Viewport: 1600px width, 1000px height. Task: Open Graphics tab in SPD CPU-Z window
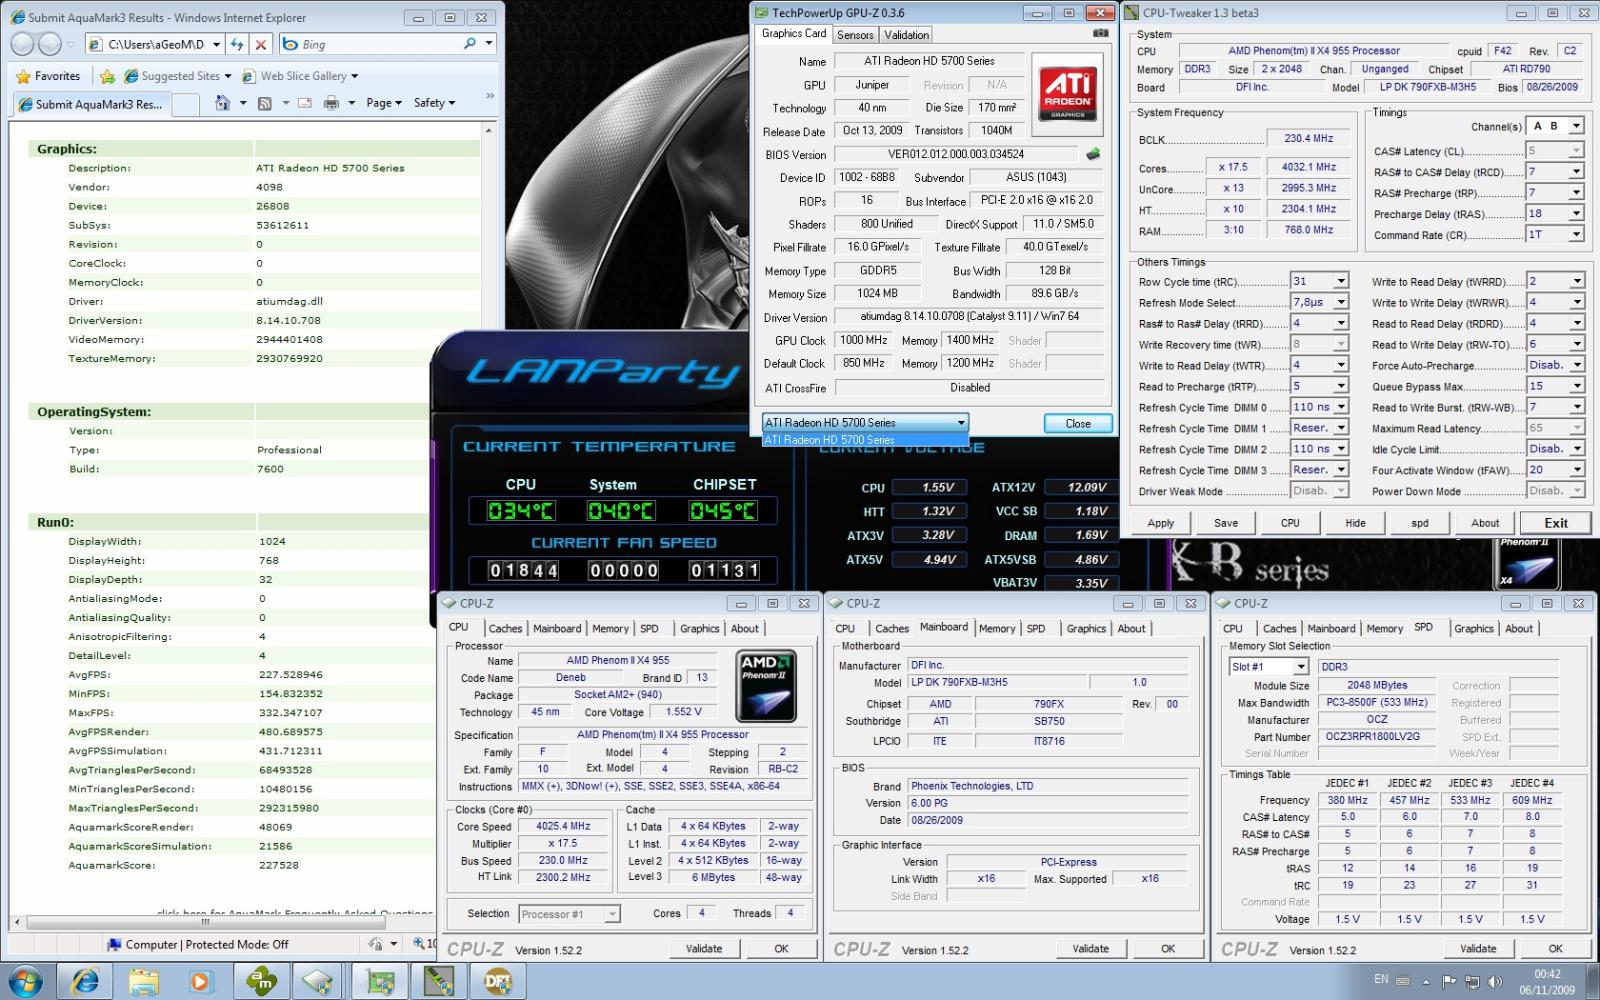(x=1474, y=629)
